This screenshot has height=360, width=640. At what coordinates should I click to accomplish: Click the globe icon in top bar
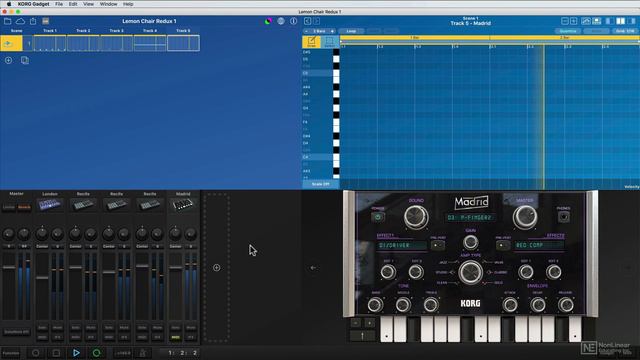(281, 21)
